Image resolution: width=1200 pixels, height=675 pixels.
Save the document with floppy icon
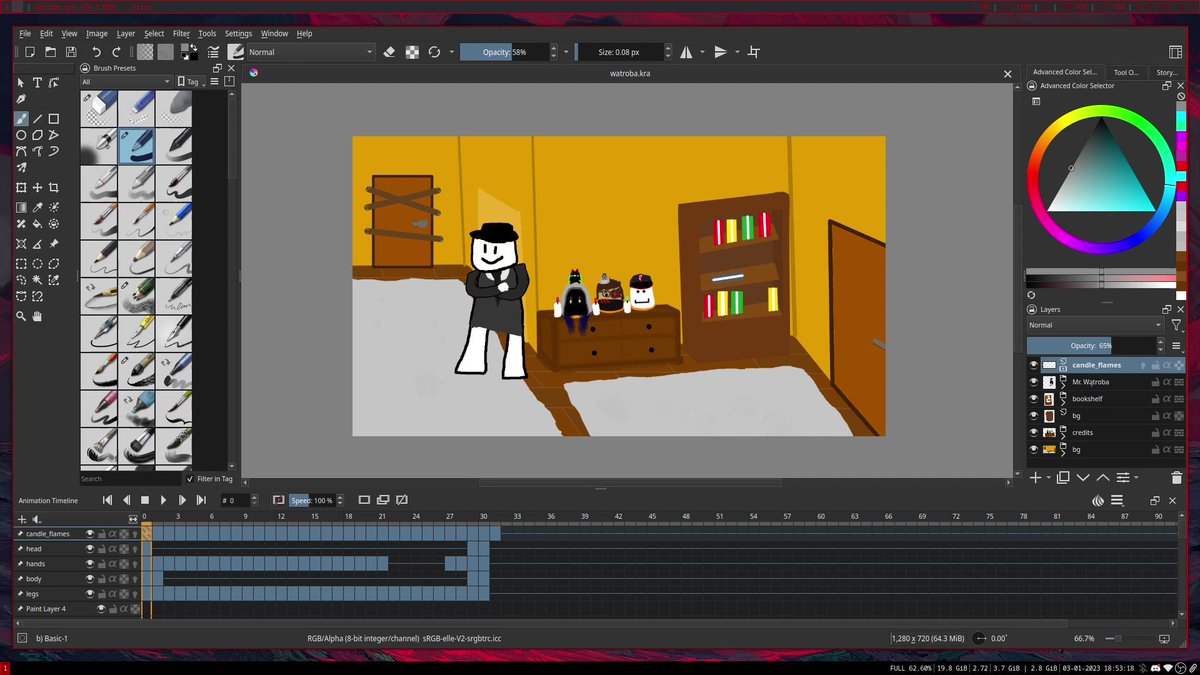71,52
